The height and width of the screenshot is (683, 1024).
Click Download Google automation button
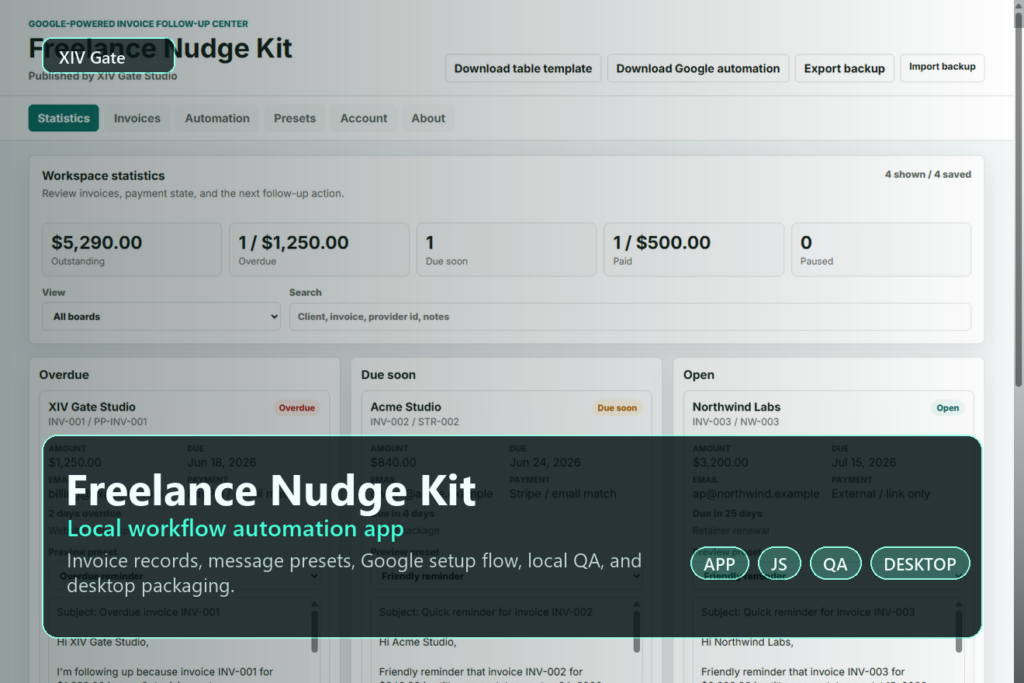click(x=697, y=69)
